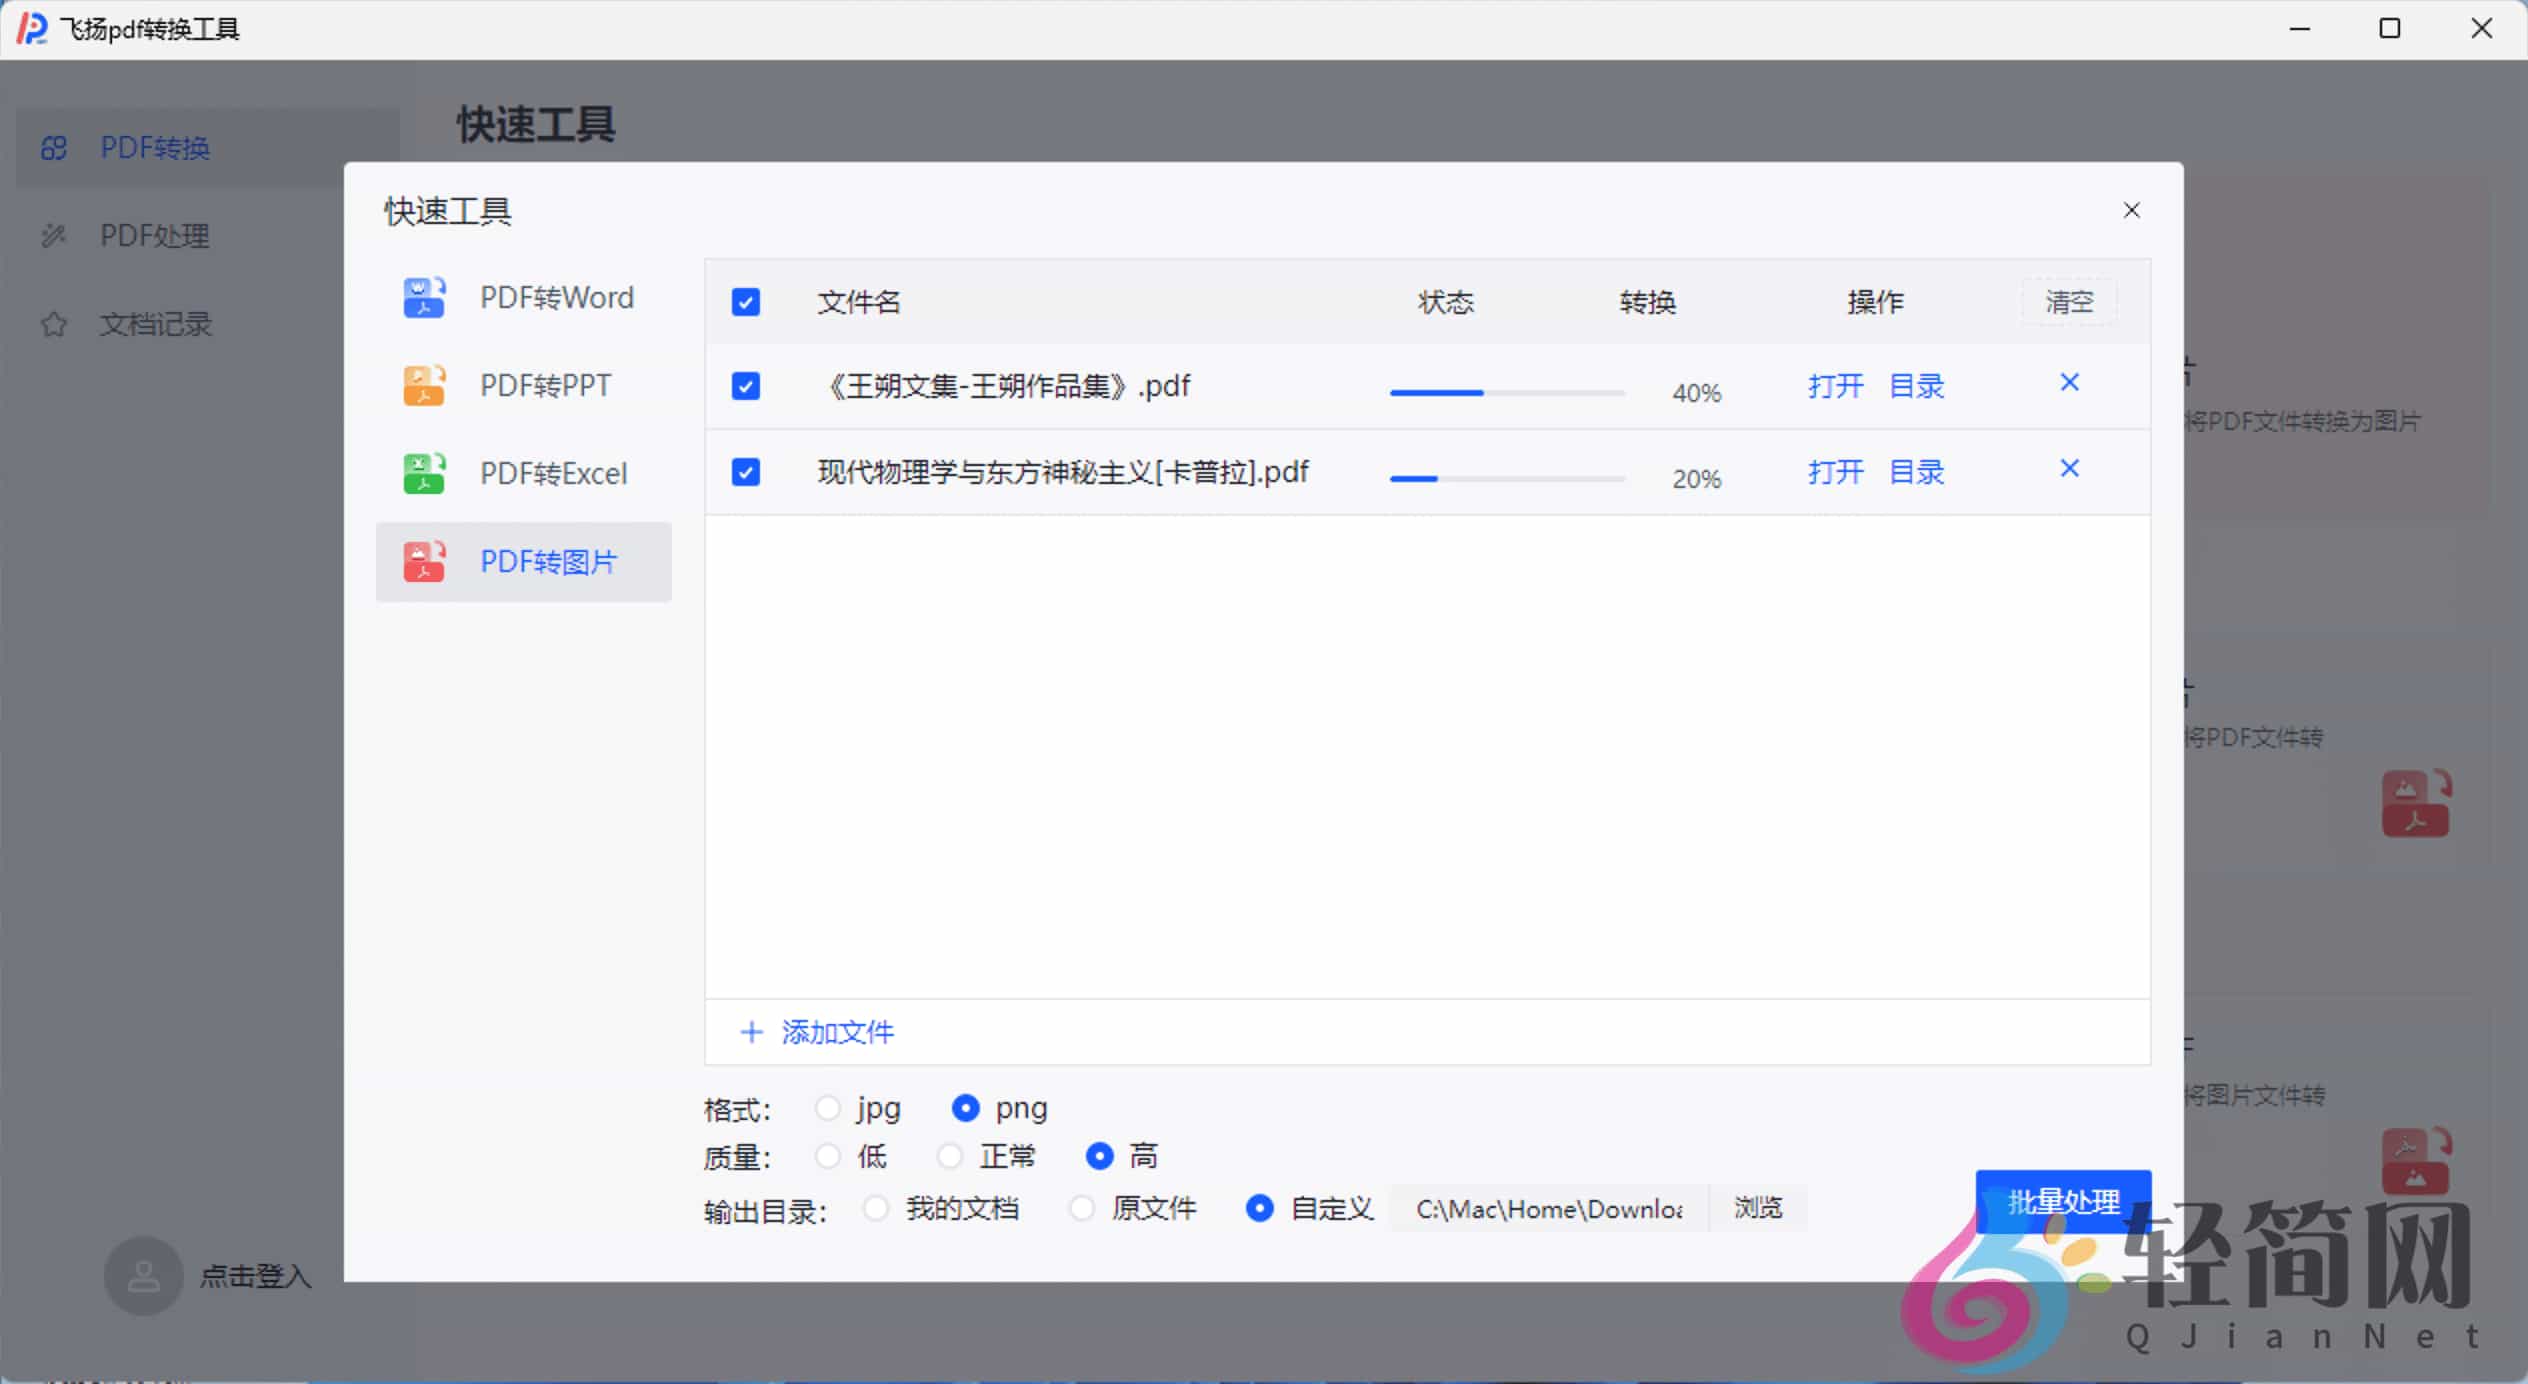Click 添加文件 to add more files

[815, 1032]
